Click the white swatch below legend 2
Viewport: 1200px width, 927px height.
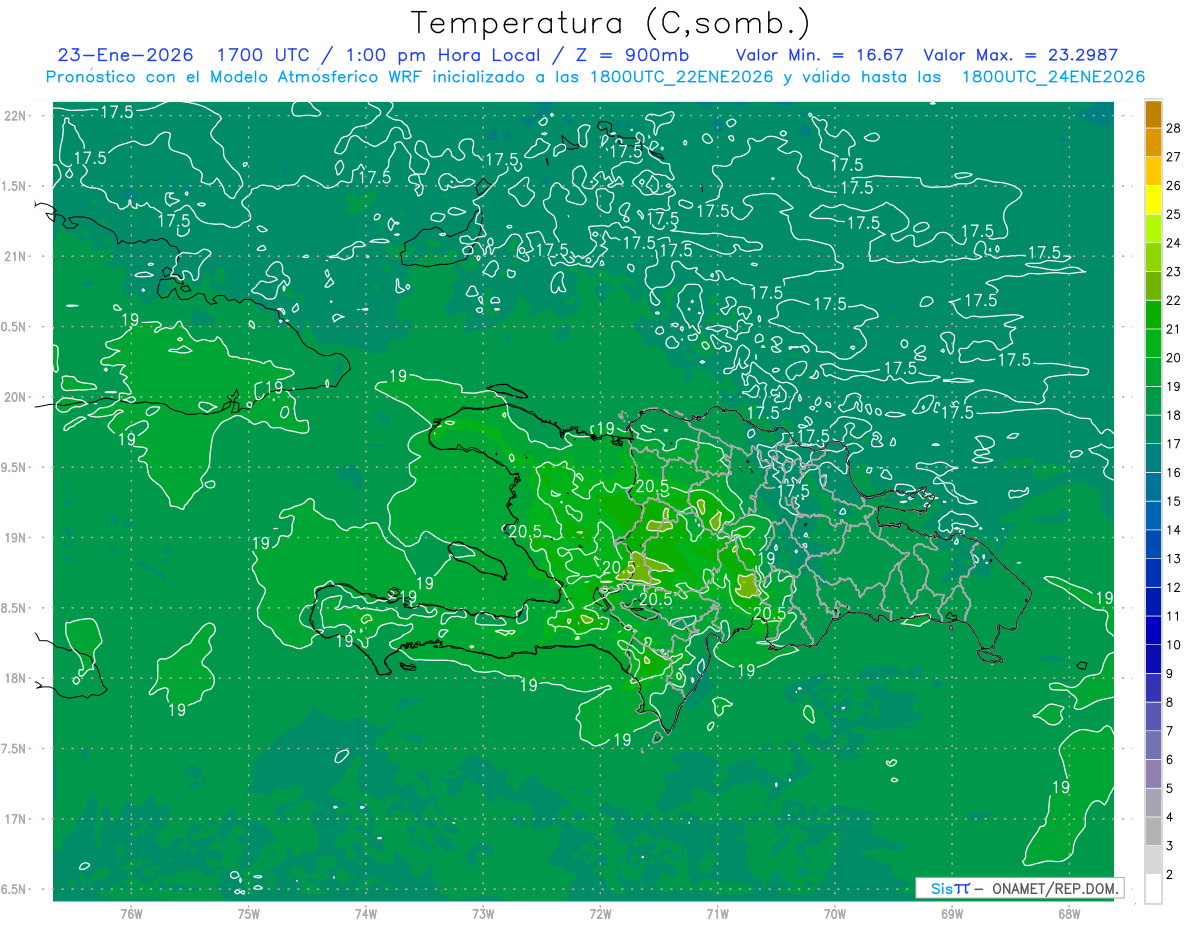pos(1153,889)
